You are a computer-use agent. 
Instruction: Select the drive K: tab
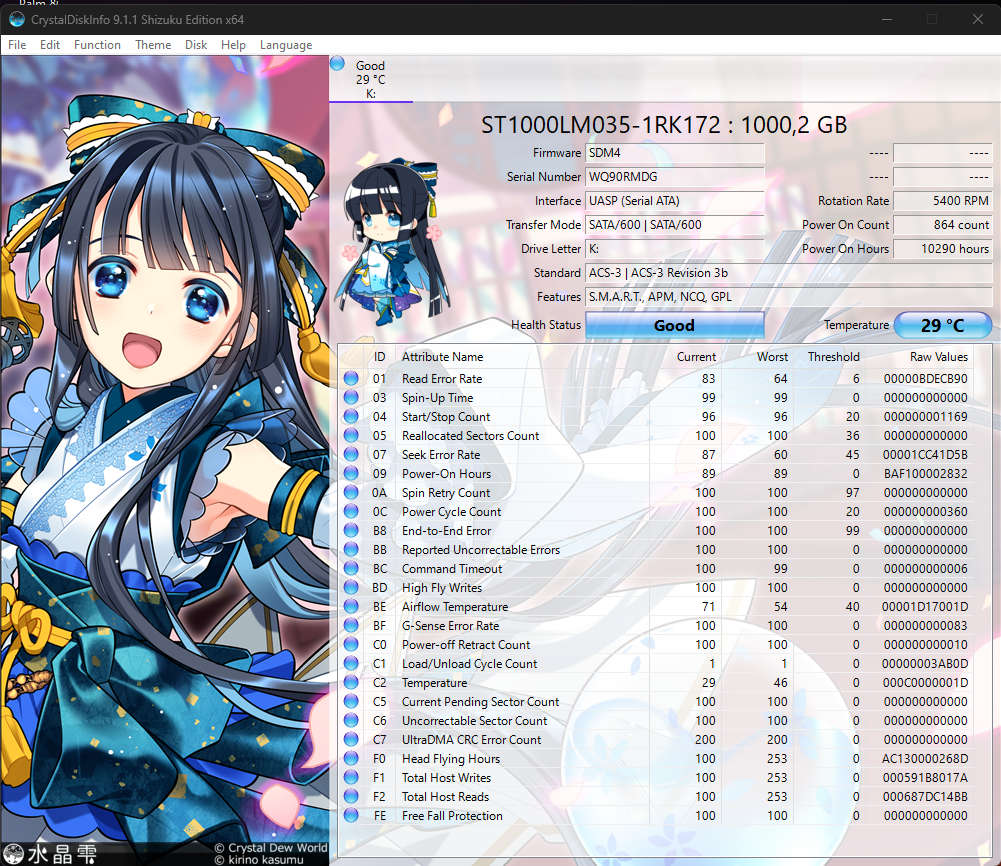pyautogui.click(x=371, y=78)
